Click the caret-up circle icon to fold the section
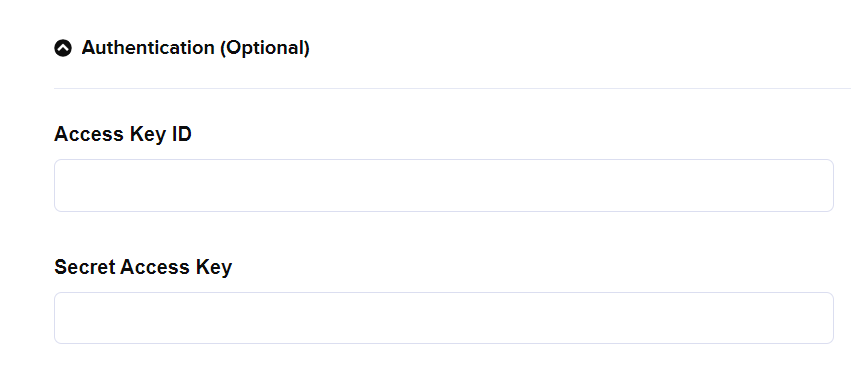The height and width of the screenshot is (372, 851). coord(63,48)
